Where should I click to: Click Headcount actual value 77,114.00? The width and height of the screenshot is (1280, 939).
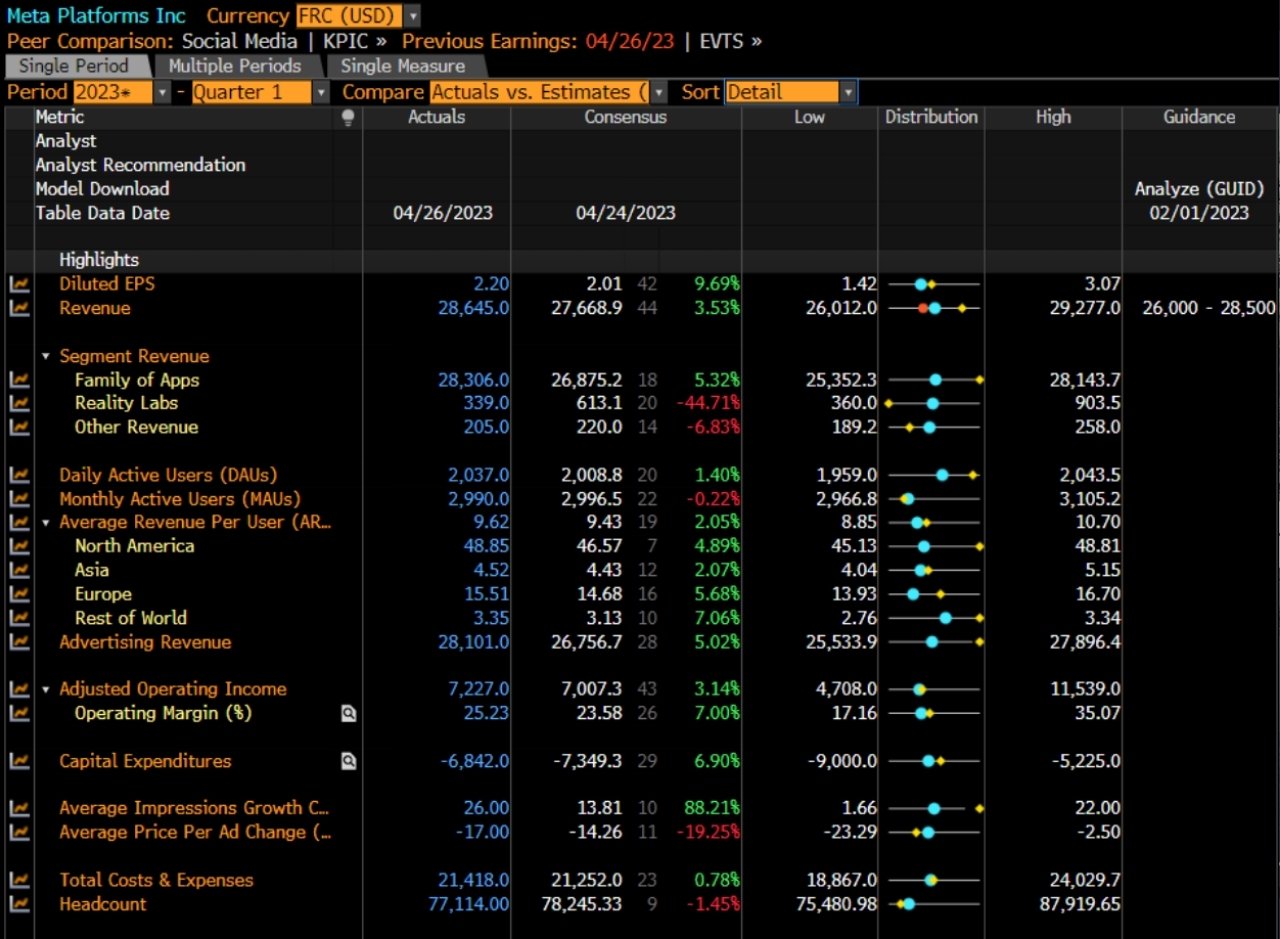pyautogui.click(x=469, y=904)
